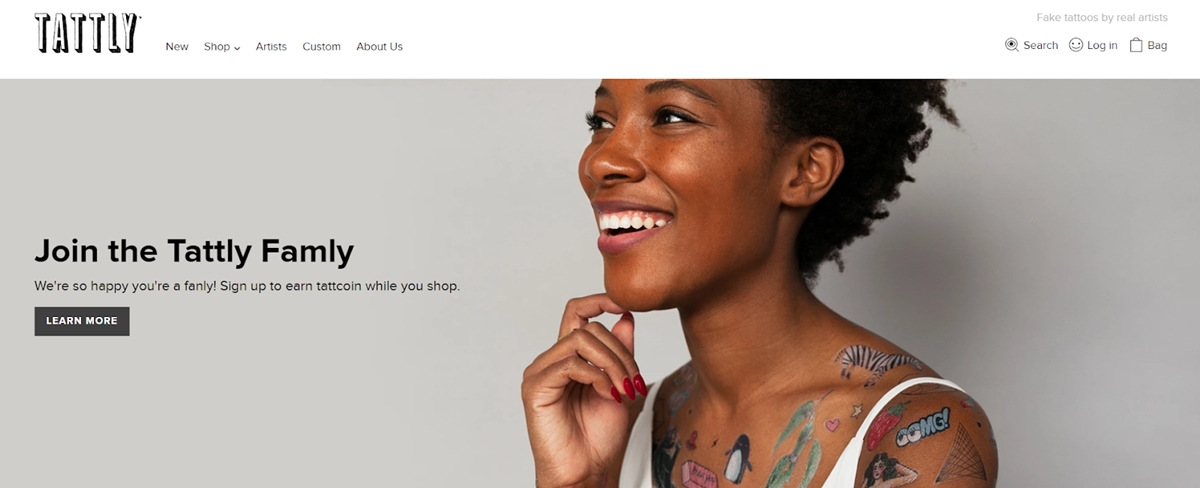The width and height of the screenshot is (1200, 488).
Task: Click the Bag text link
Action: click(1157, 45)
